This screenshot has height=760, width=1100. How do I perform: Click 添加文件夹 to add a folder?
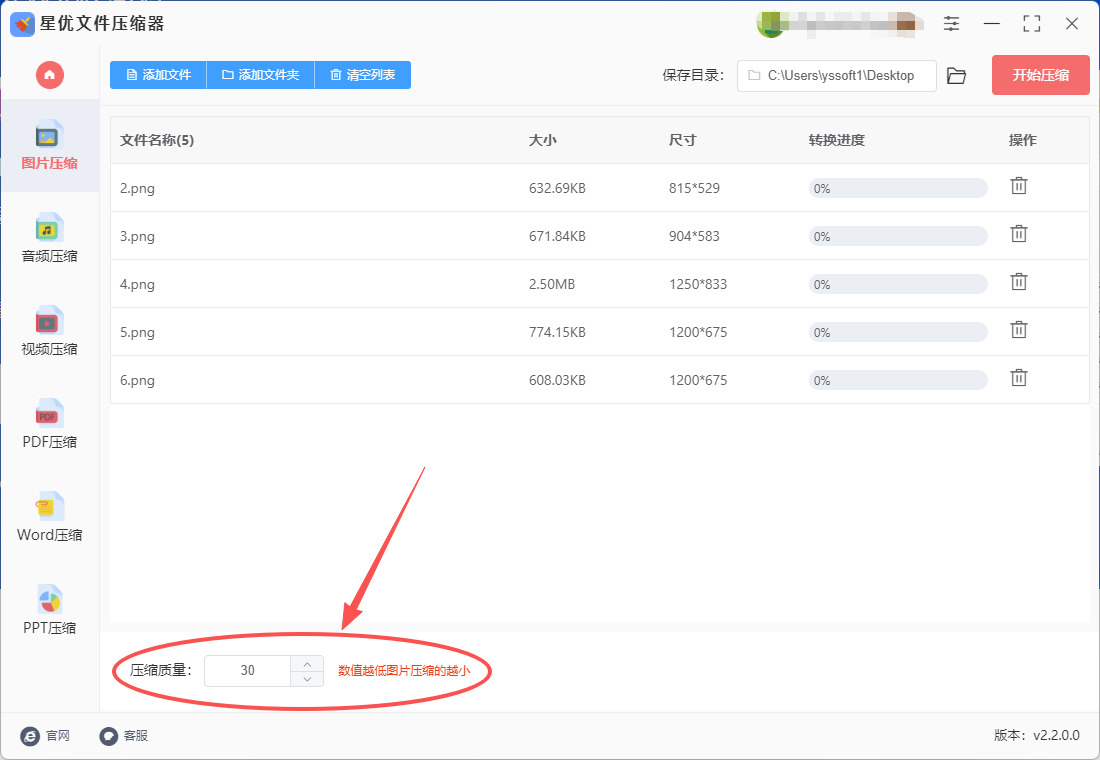(261, 75)
